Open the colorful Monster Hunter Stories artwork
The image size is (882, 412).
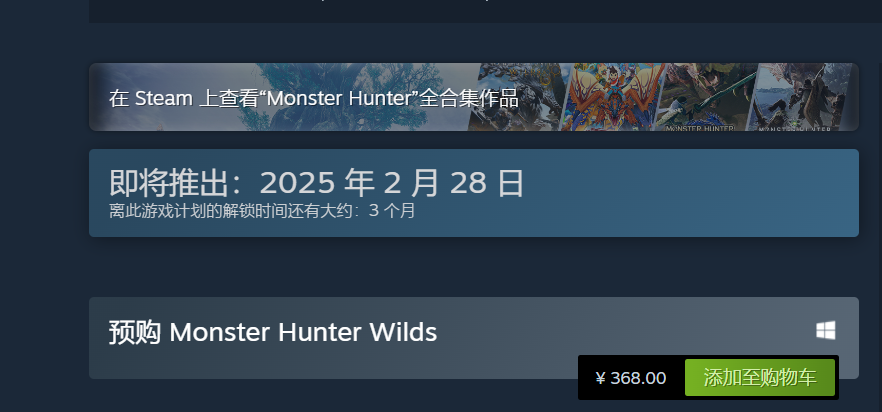pyautogui.click(x=613, y=97)
